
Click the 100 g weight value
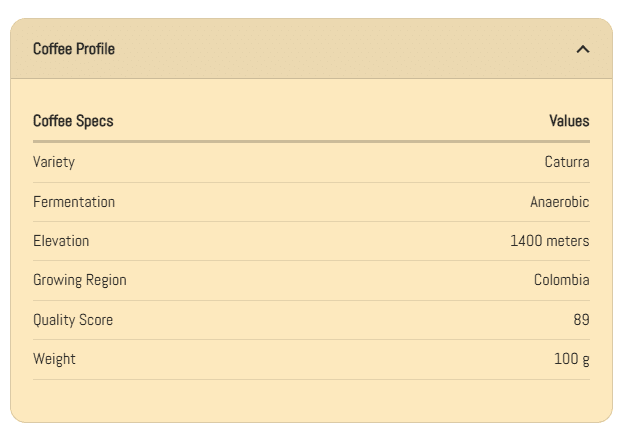[x=571, y=359]
